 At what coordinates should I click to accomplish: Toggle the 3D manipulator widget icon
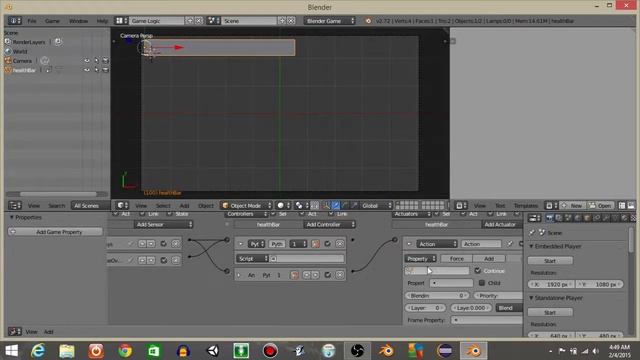(327, 205)
